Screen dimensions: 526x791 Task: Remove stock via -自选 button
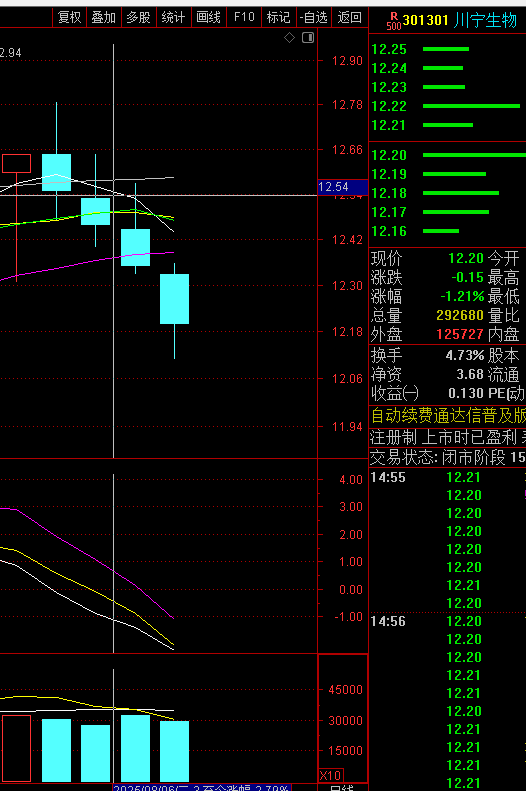pos(314,18)
